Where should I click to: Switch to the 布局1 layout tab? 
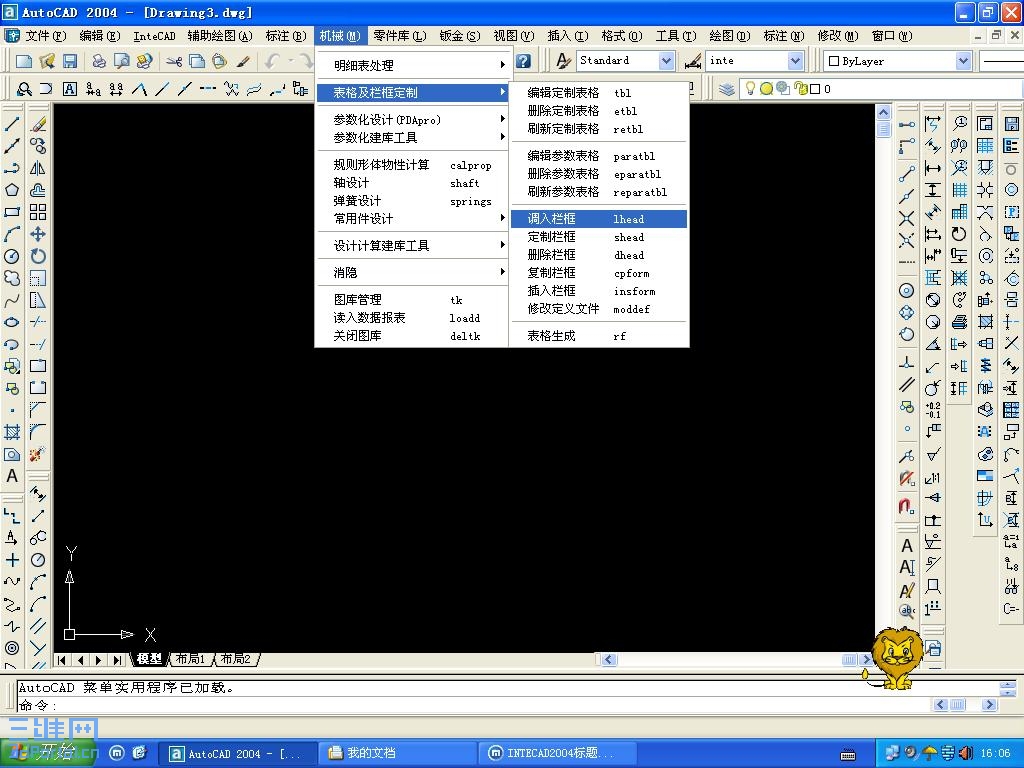[x=190, y=659]
